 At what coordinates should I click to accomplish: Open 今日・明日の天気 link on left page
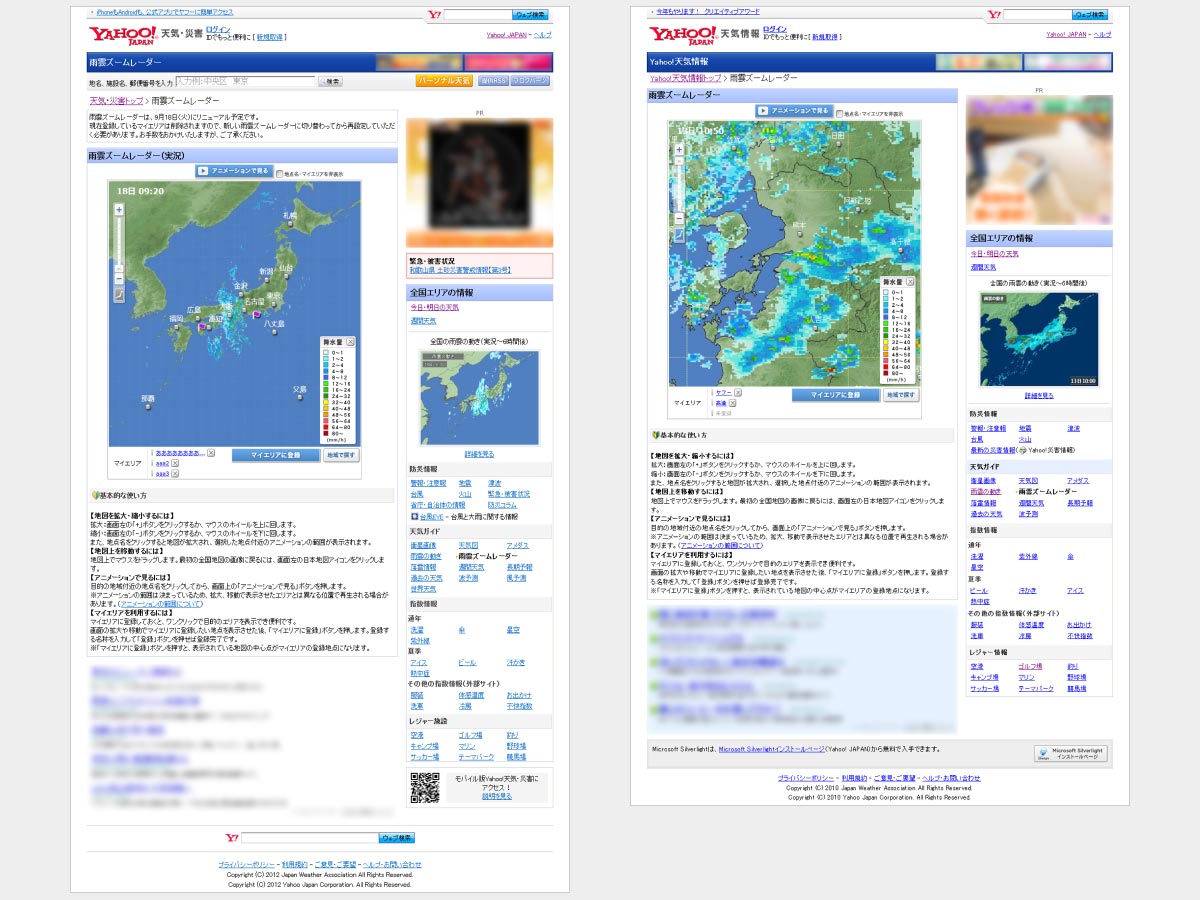pos(434,308)
